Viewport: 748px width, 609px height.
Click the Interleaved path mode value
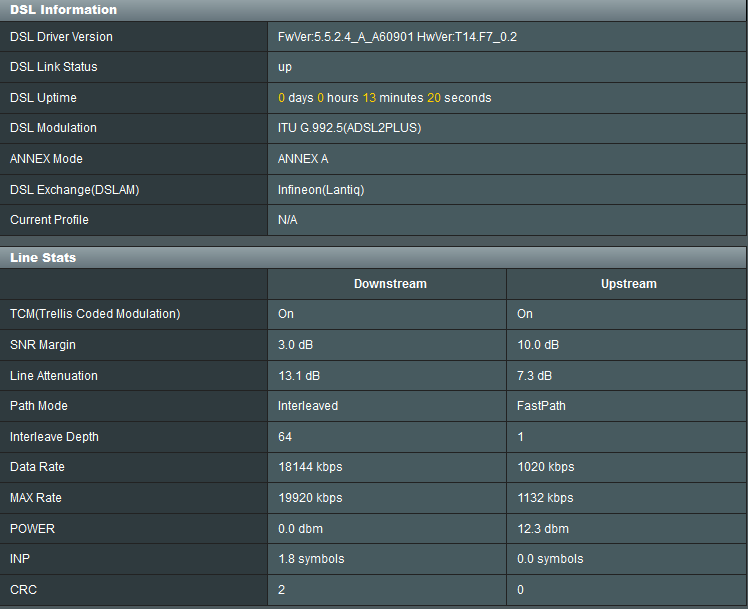(x=308, y=406)
